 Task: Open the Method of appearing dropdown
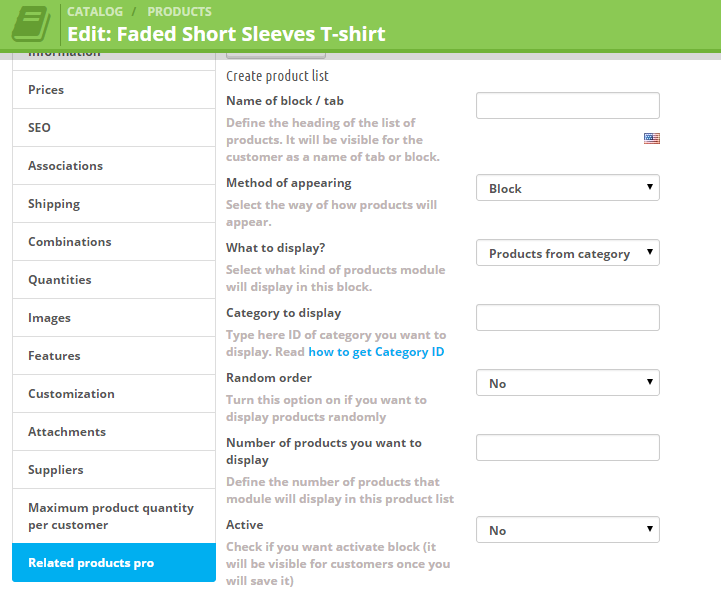(x=567, y=188)
